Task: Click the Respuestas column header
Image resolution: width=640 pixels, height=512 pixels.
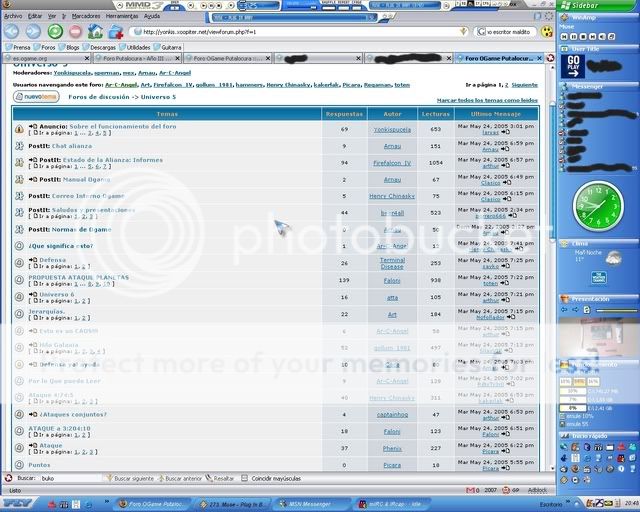Action: click(344, 114)
